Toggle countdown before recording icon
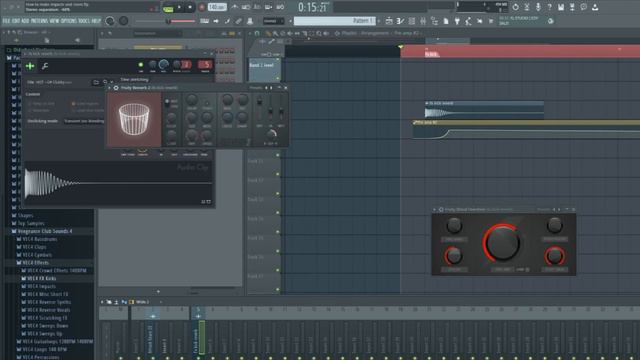Image resolution: width=640 pixels, height=360 pixels. (257, 7)
